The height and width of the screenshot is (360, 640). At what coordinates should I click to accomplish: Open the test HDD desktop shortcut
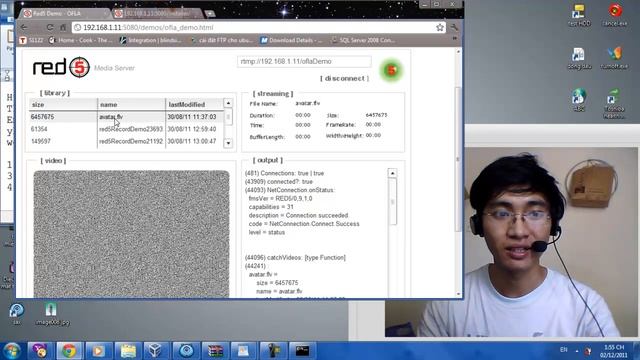pos(579,15)
